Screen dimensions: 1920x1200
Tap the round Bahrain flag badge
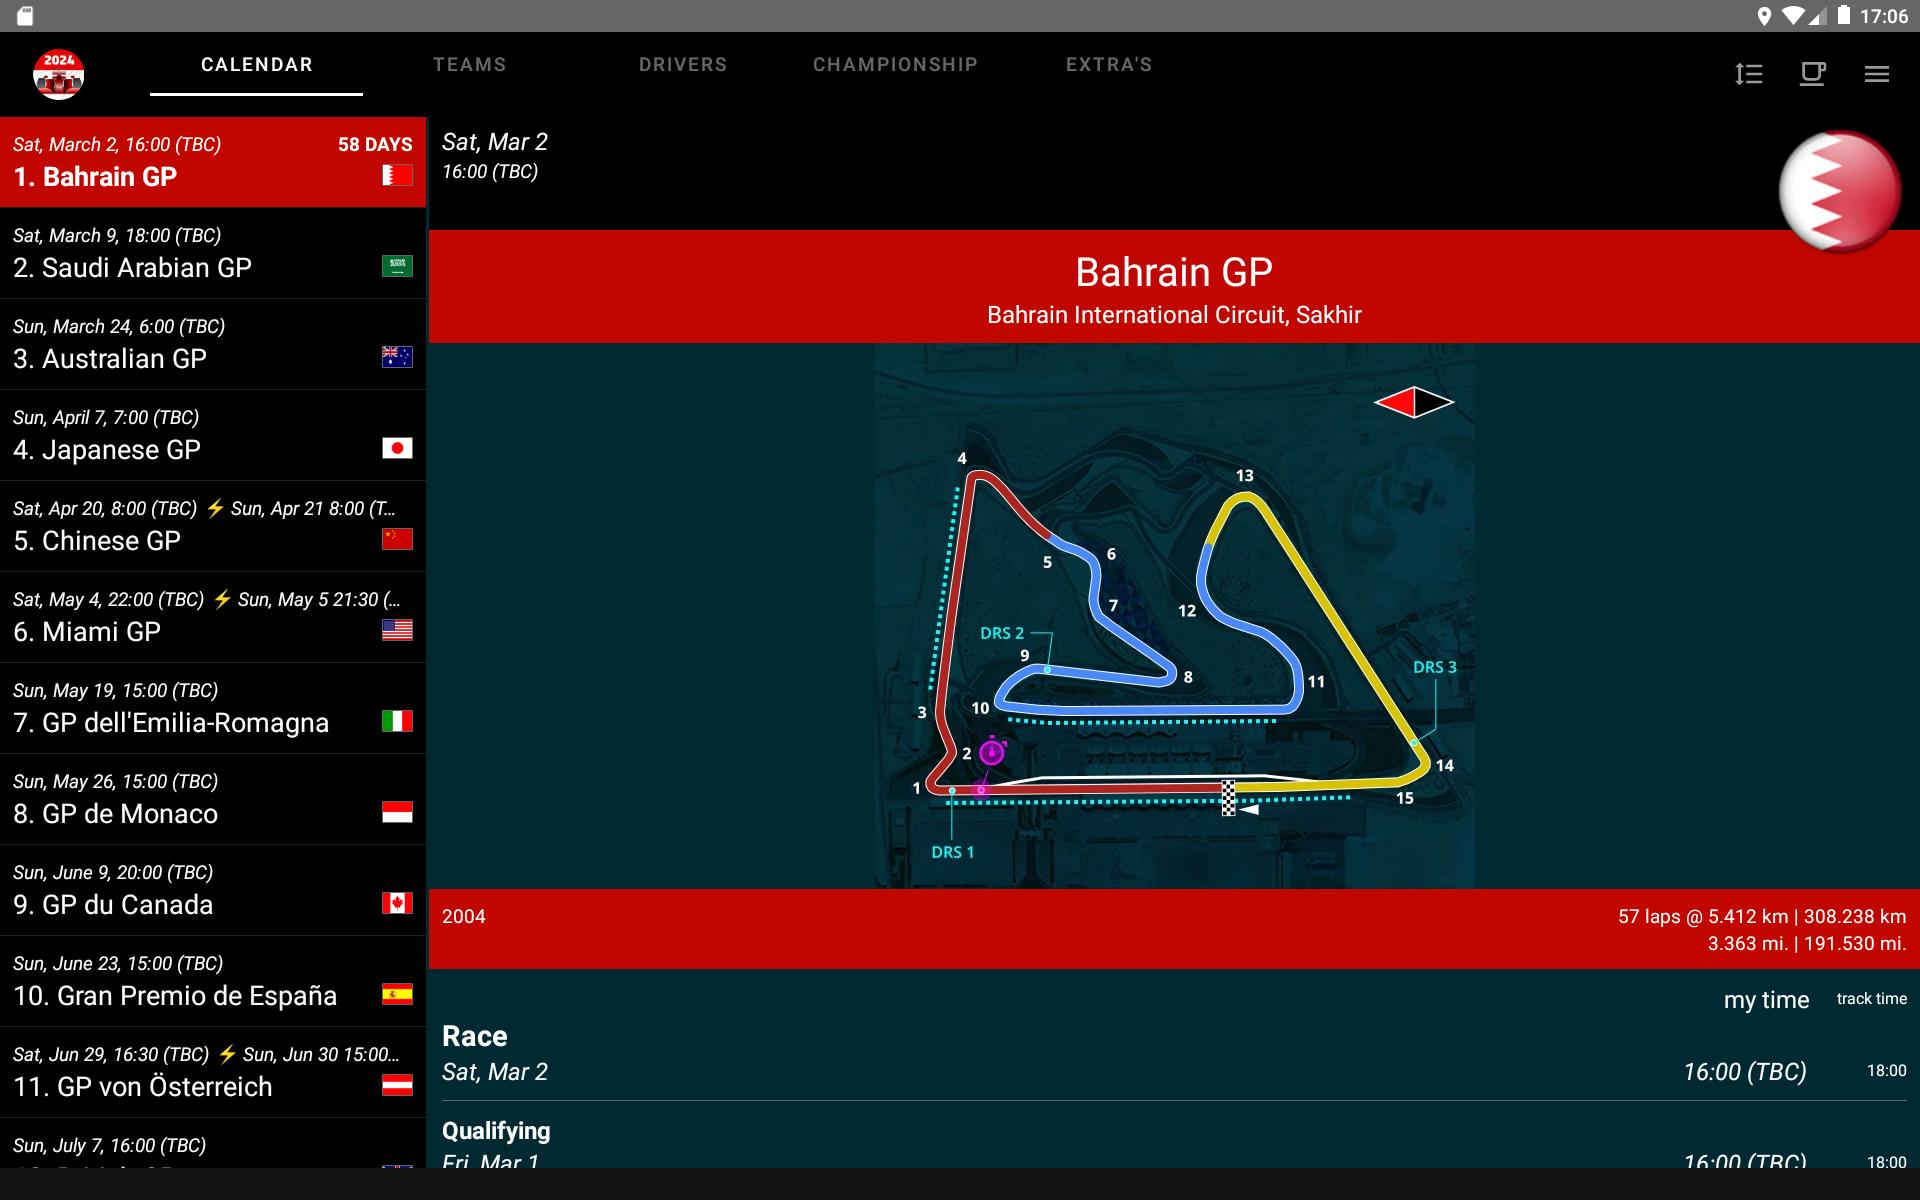[x=1839, y=191]
